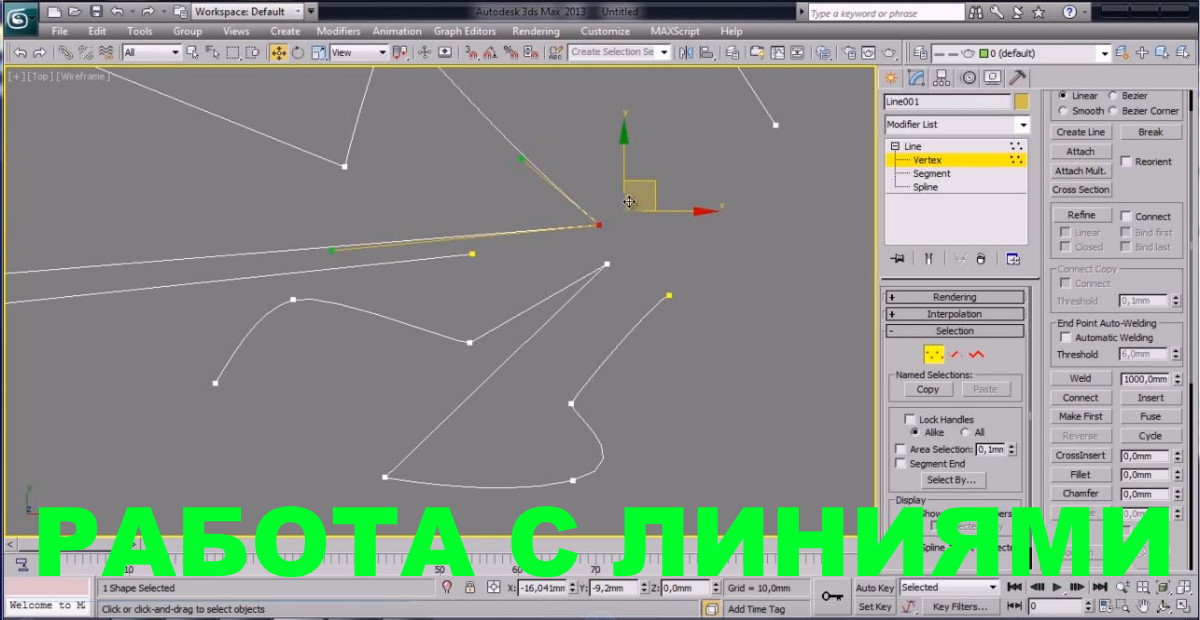Open the Utilities panel hammer icon

point(1018,78)
